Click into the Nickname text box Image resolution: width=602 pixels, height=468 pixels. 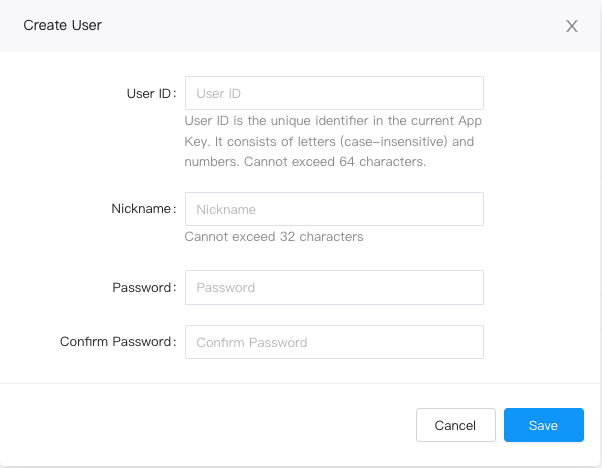(x=334, y=209)
